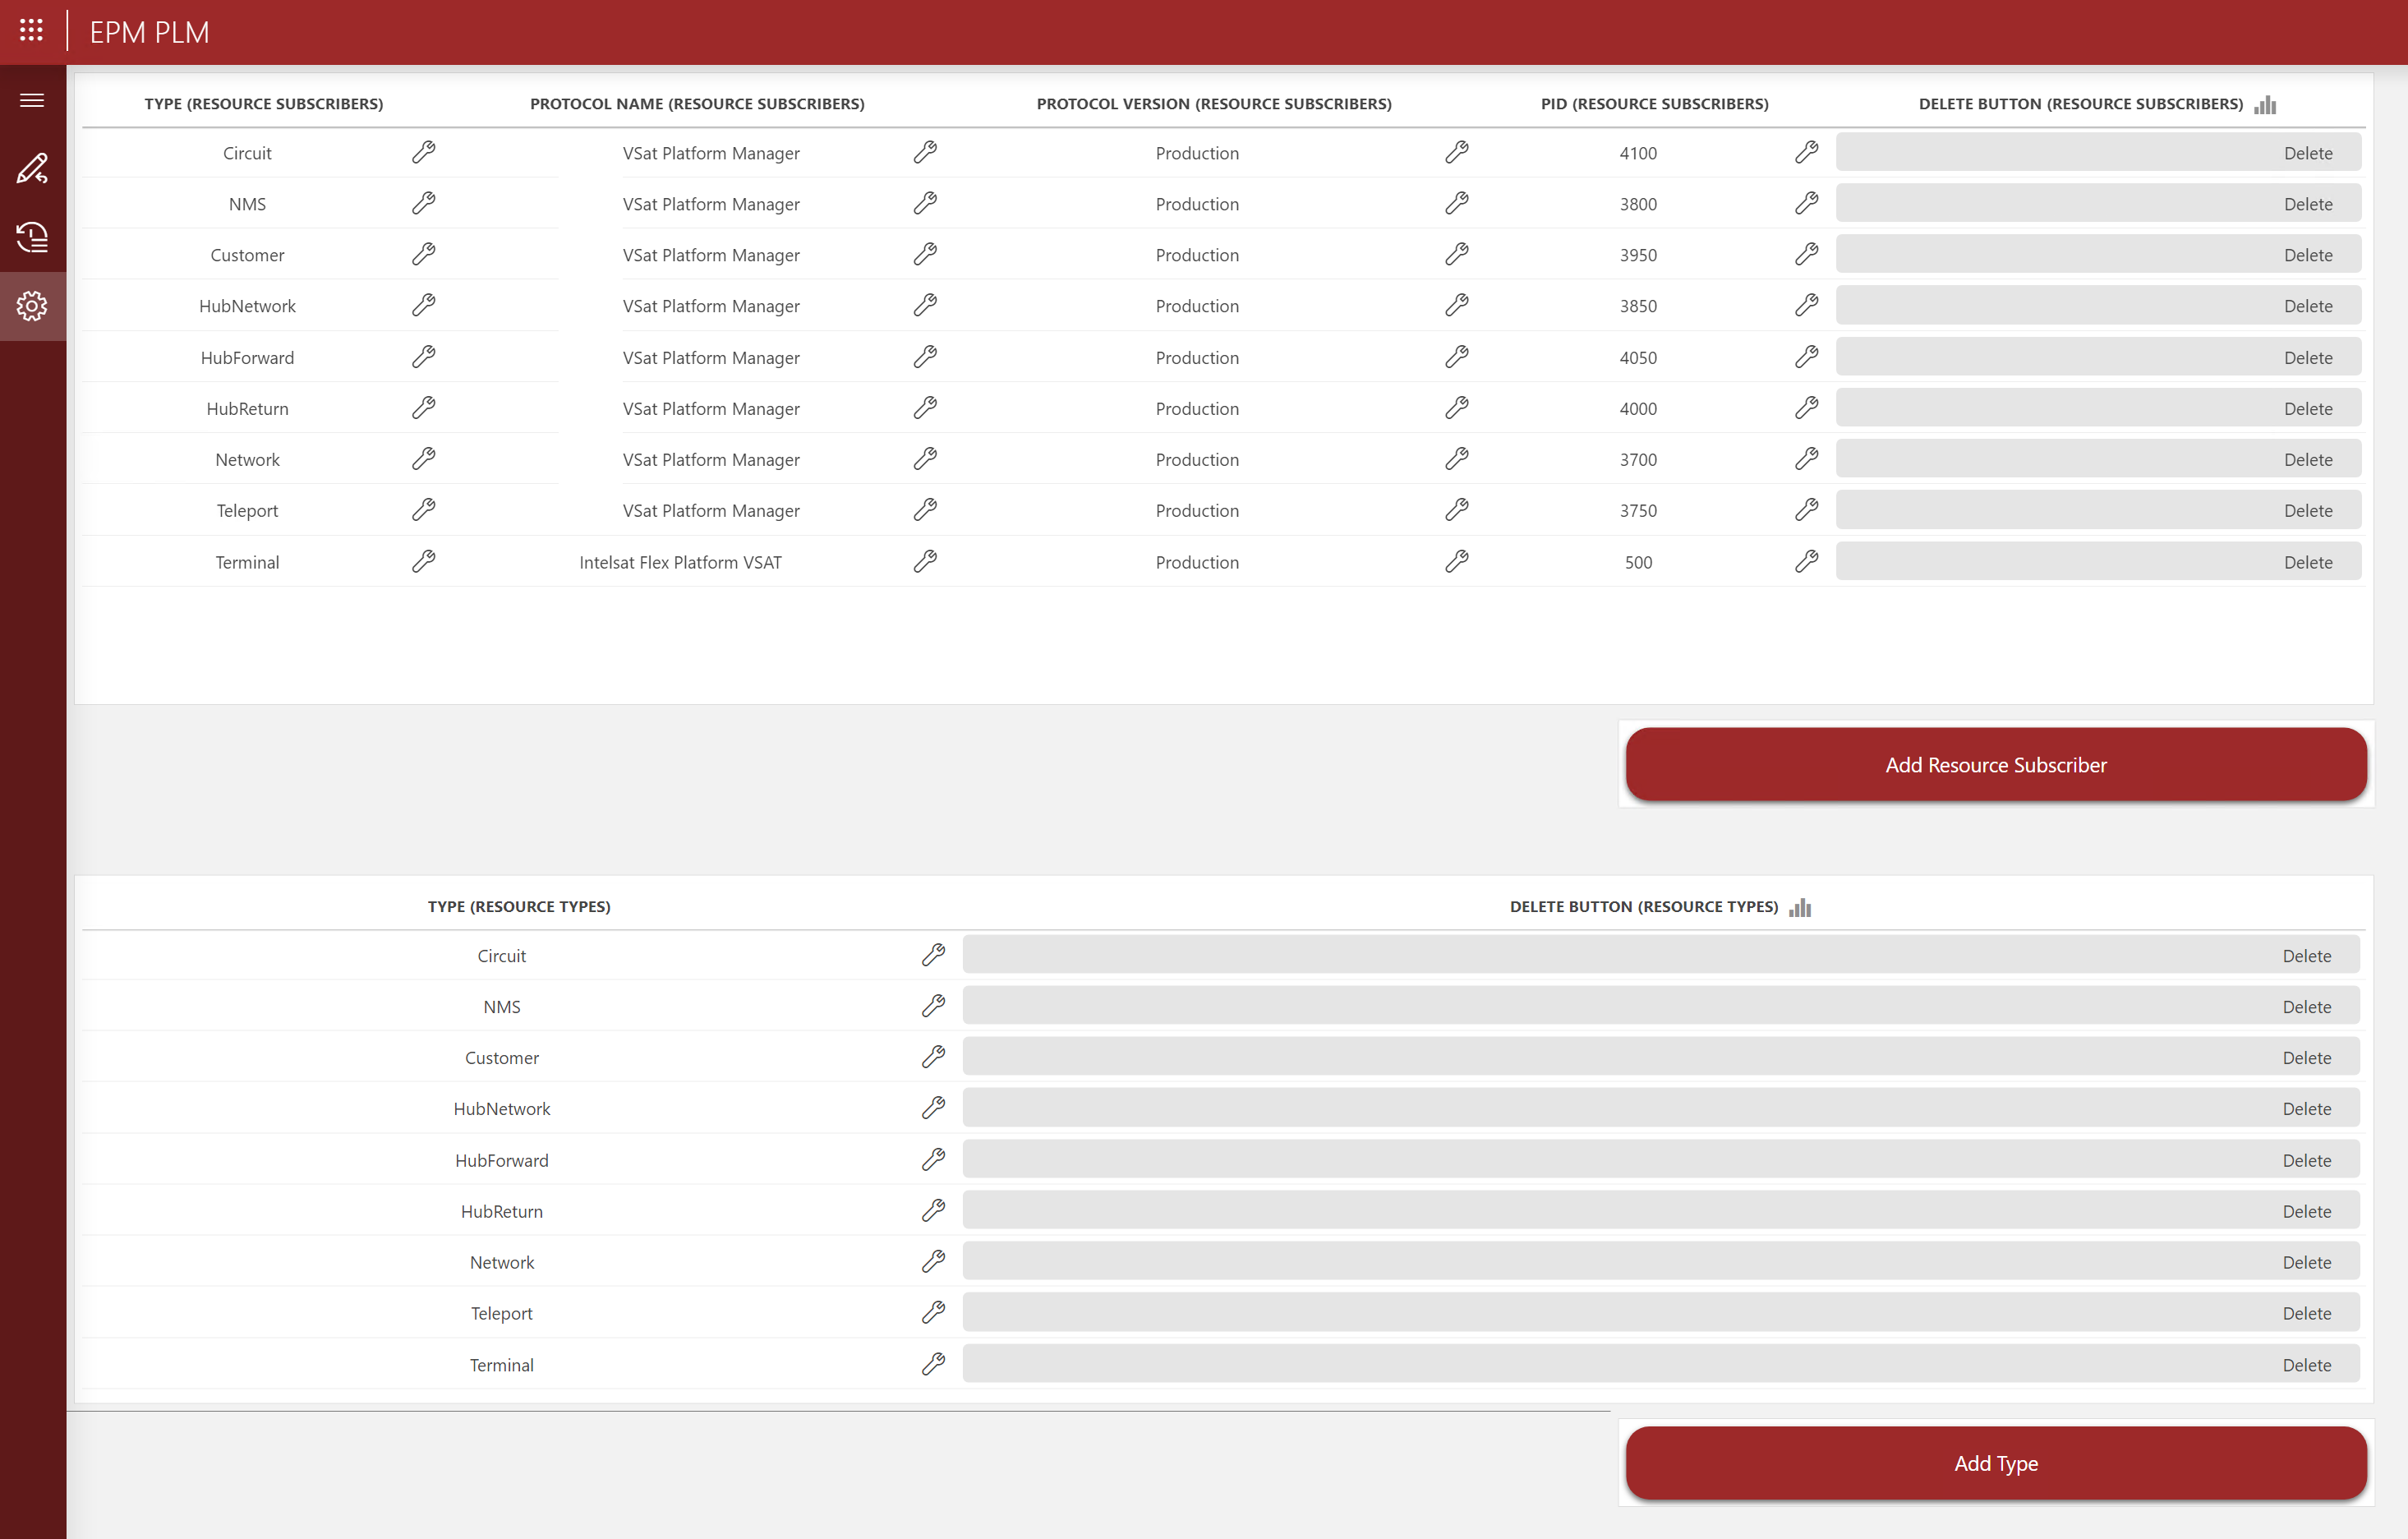This screenshot has width=2408, height=1539.
Task: Edit protocol name wrench in HubForward subscriber row
Action: click(925, 357)
